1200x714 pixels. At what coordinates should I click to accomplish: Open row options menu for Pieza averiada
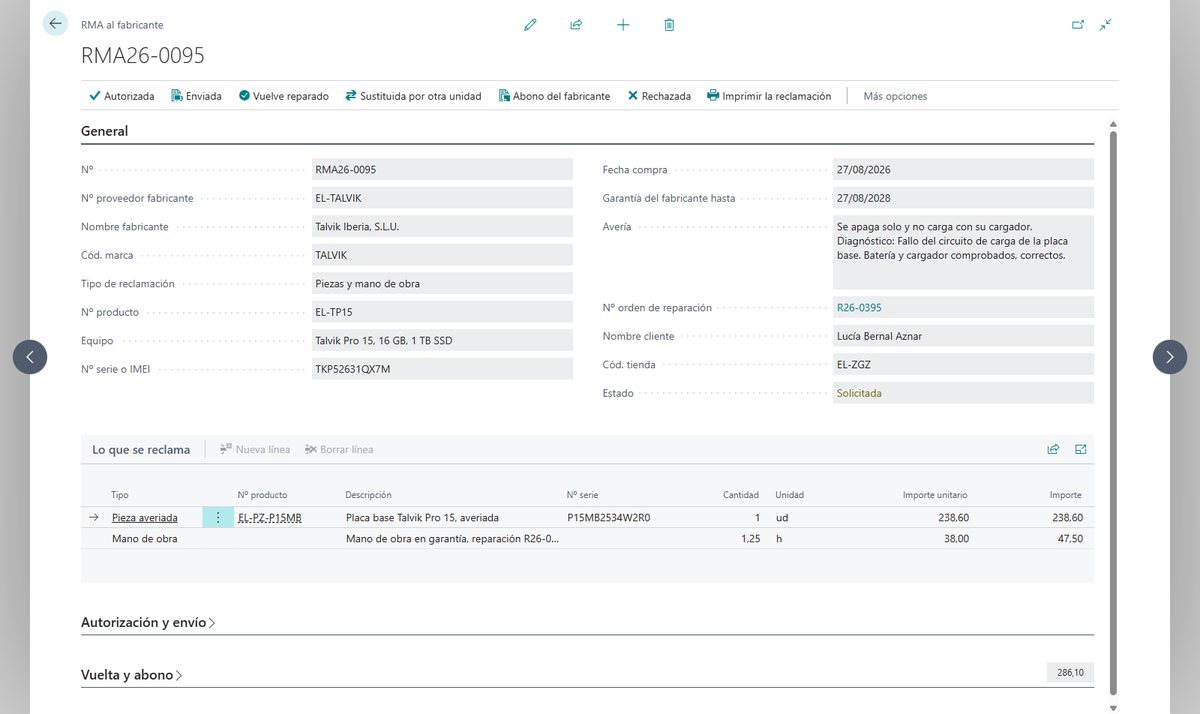[x=218, y=518]
